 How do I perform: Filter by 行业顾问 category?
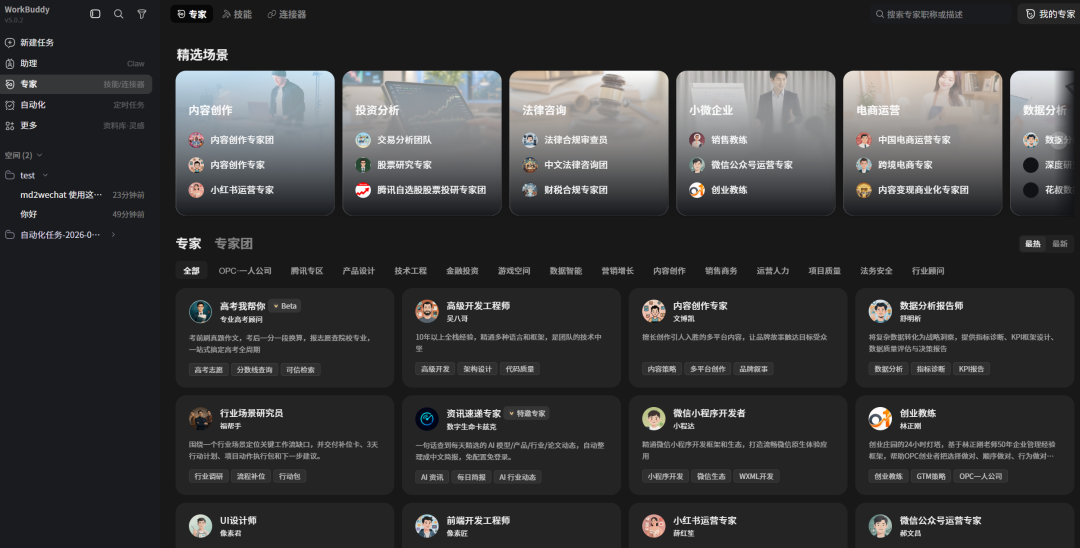928,271
